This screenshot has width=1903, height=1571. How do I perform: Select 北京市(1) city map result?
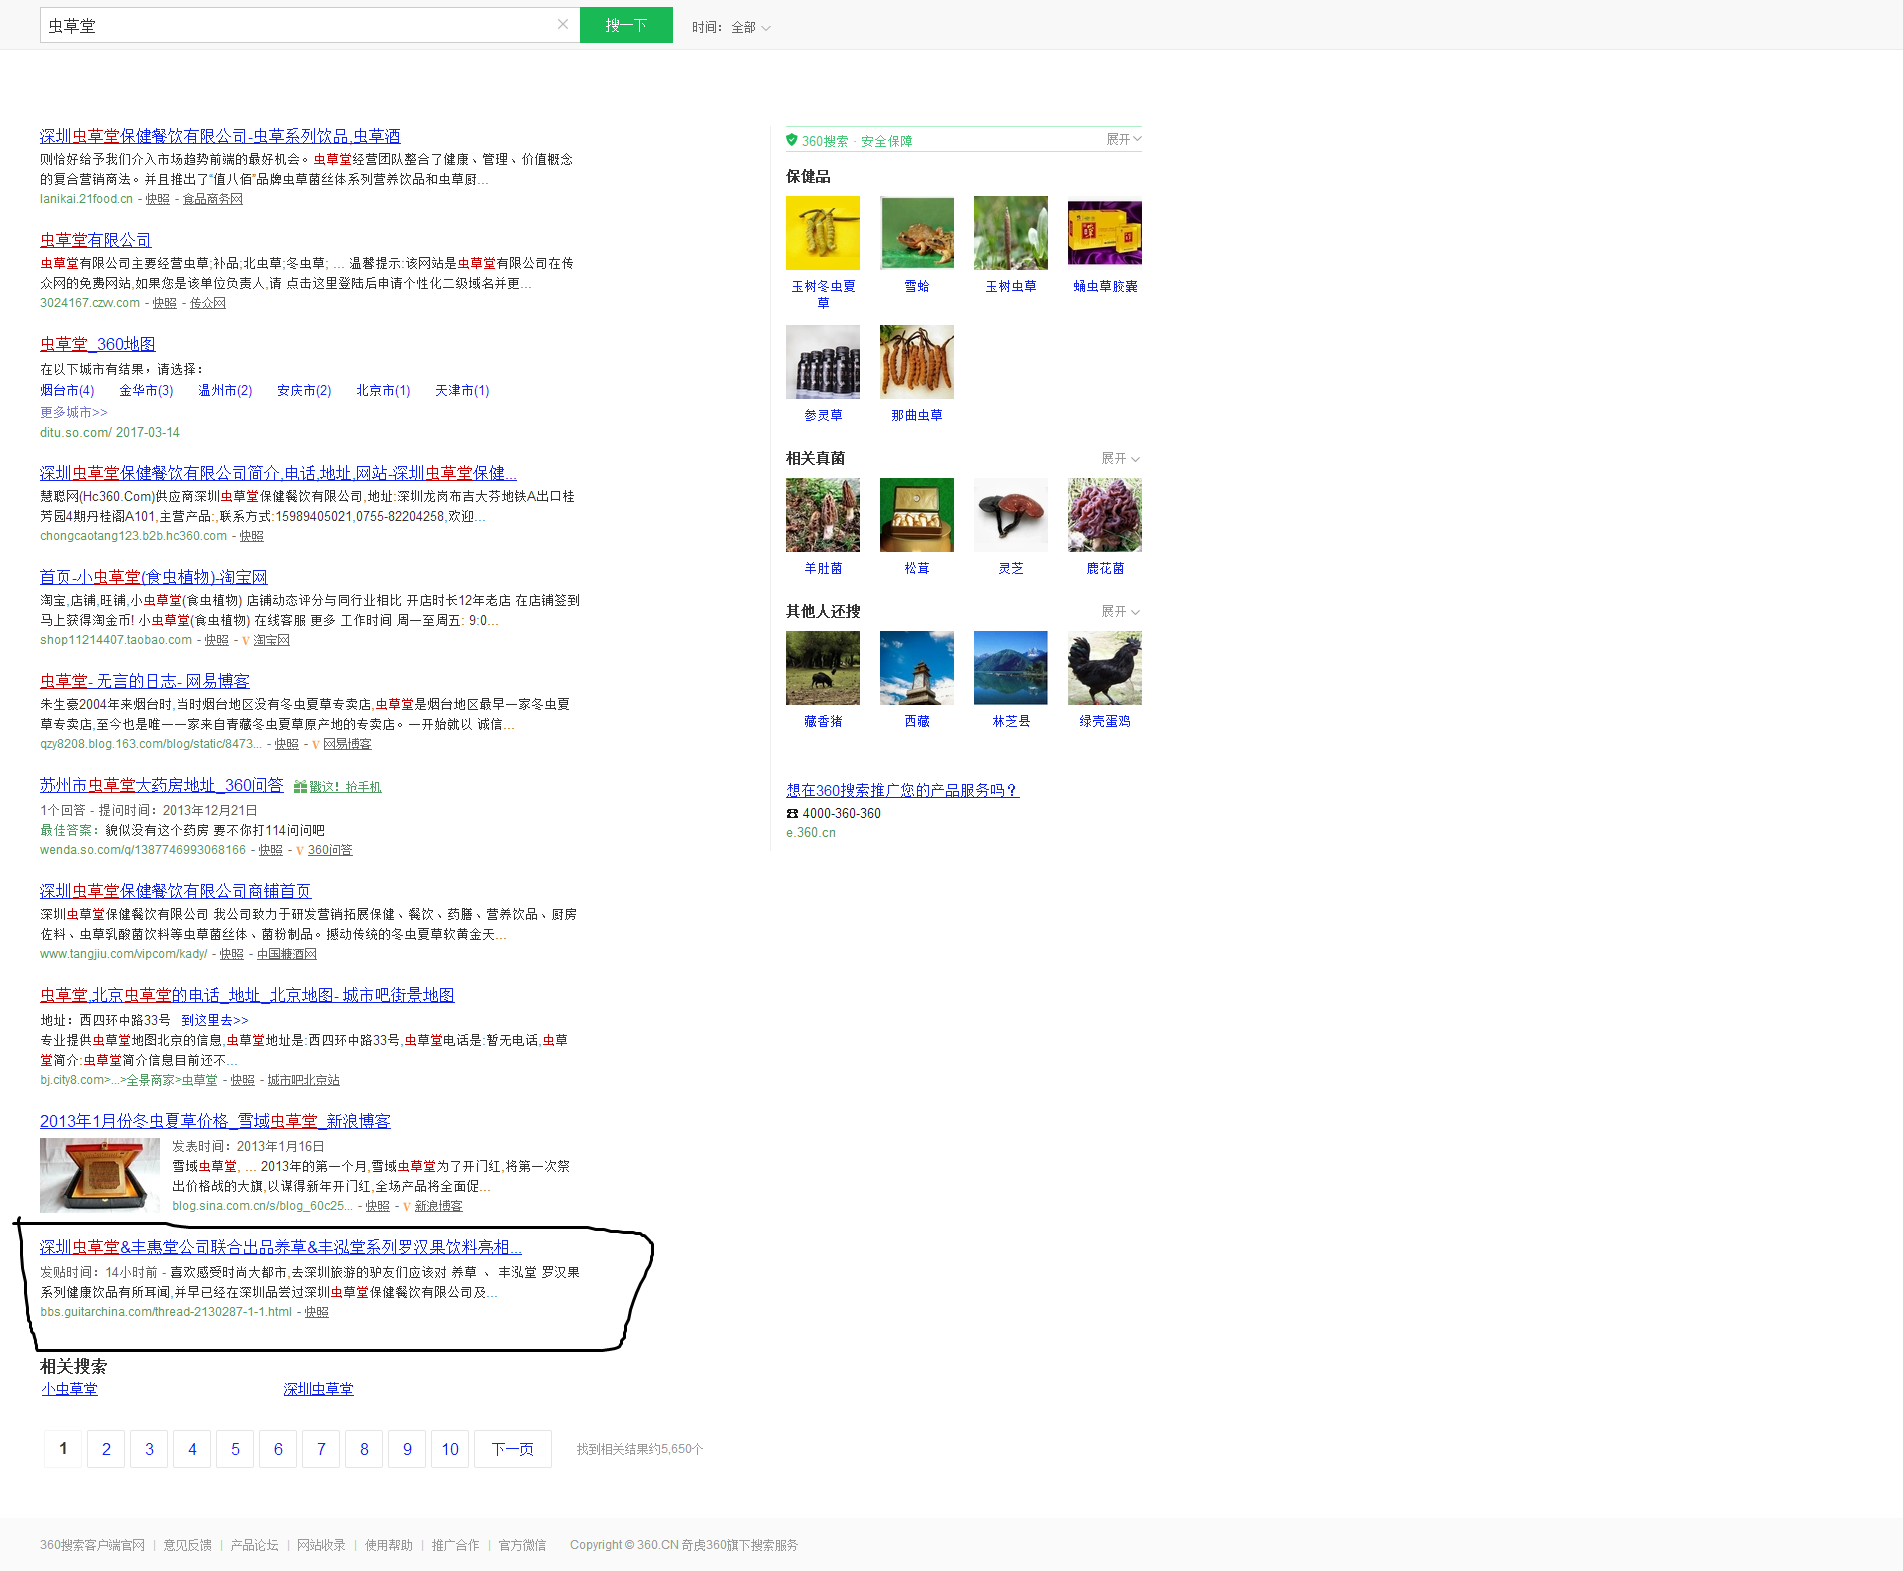(x=383, y=390)
